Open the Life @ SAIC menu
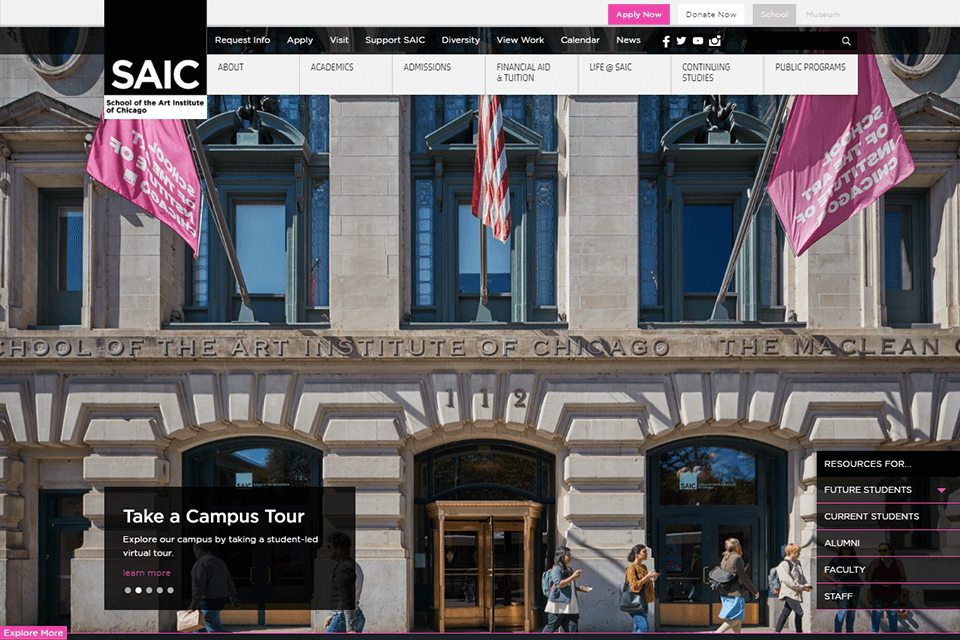This screenshot has height=640, width=960. click(x=625, y=74)
